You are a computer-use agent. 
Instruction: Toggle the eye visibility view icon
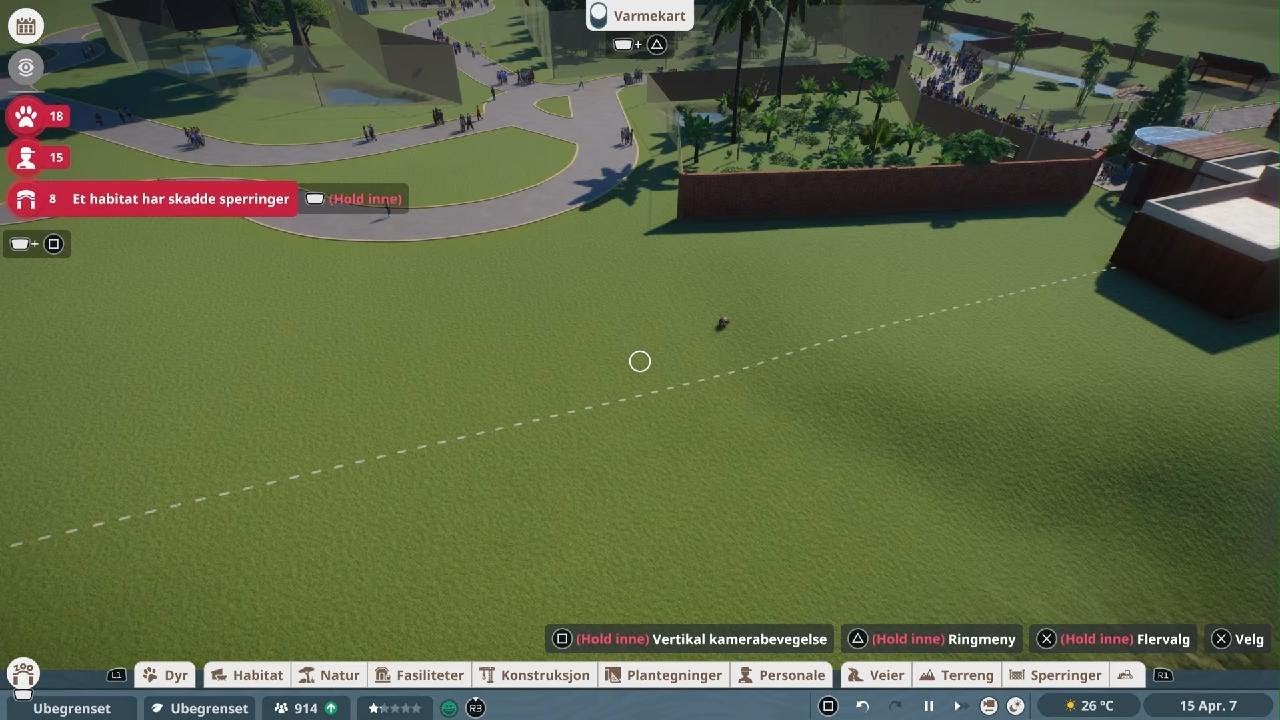[x=26, y=68]
